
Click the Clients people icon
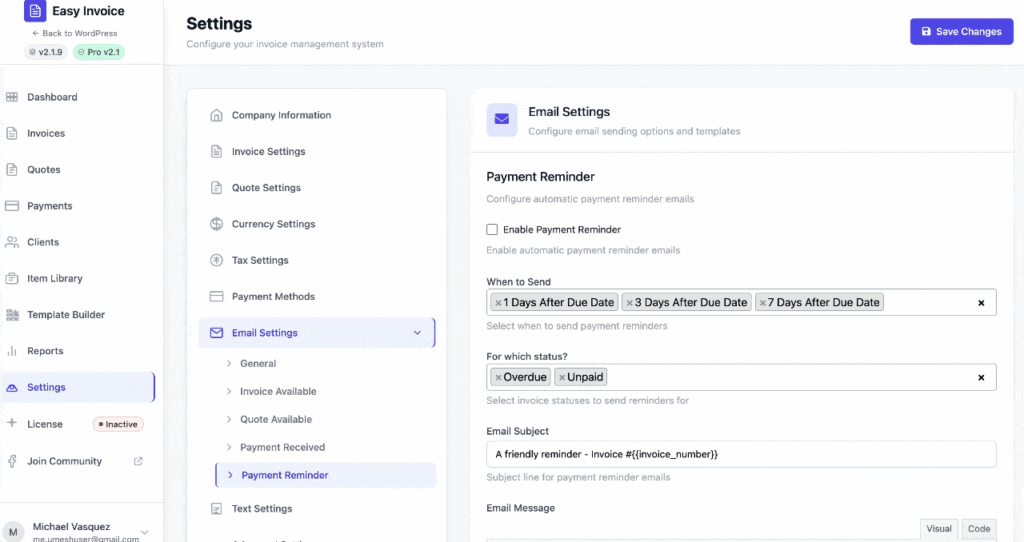tap(12, 242)
